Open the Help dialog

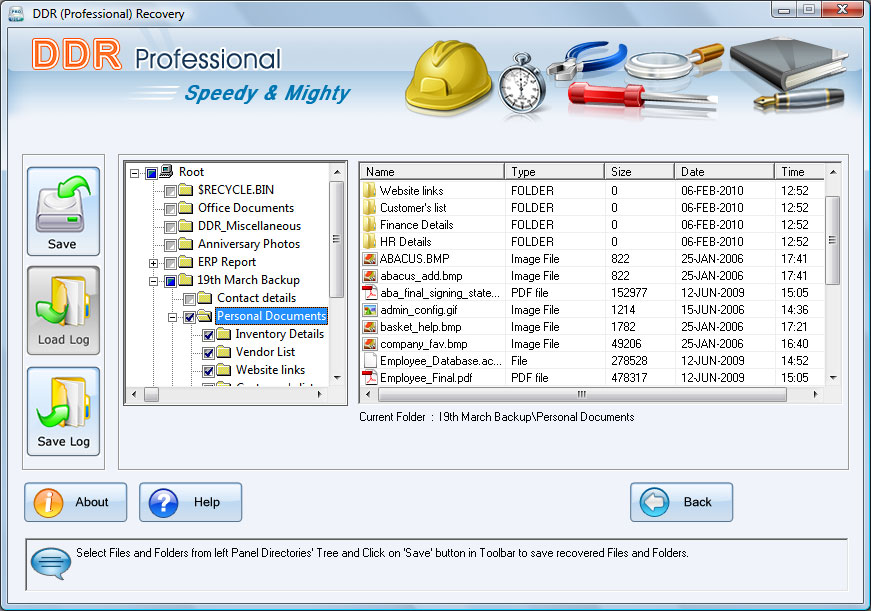coord(190,502)
